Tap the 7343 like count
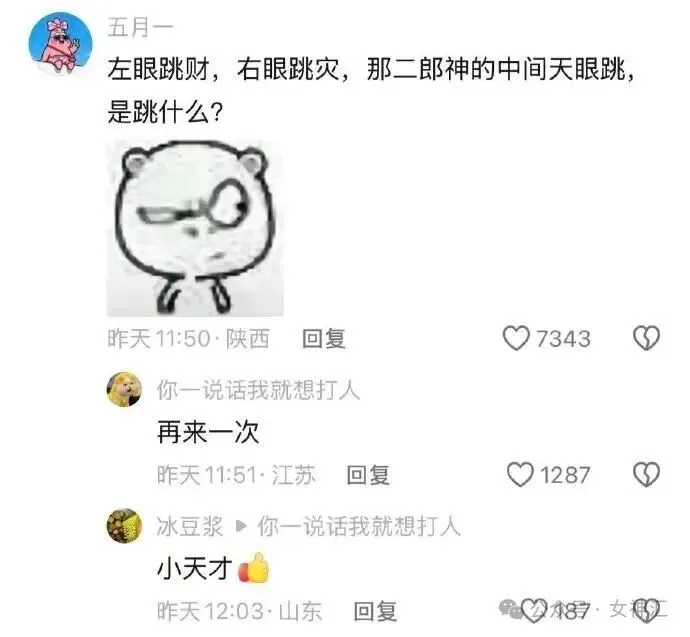The image size is (690, 637). point(563,339)
